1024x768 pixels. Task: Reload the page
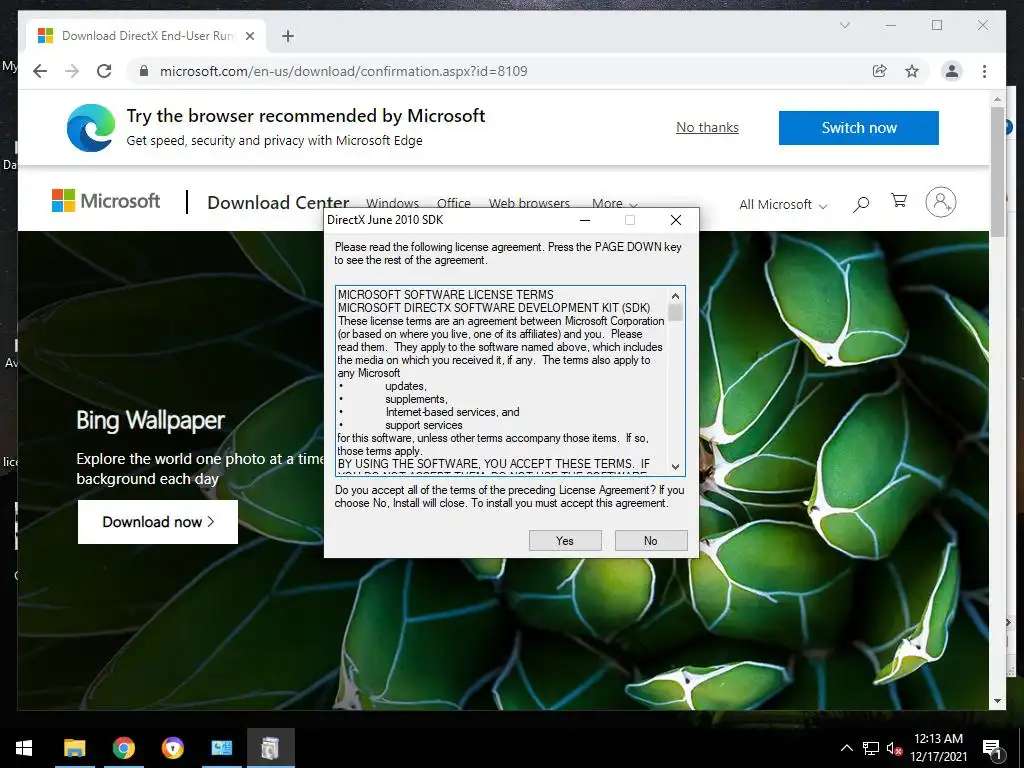(104, 71)
